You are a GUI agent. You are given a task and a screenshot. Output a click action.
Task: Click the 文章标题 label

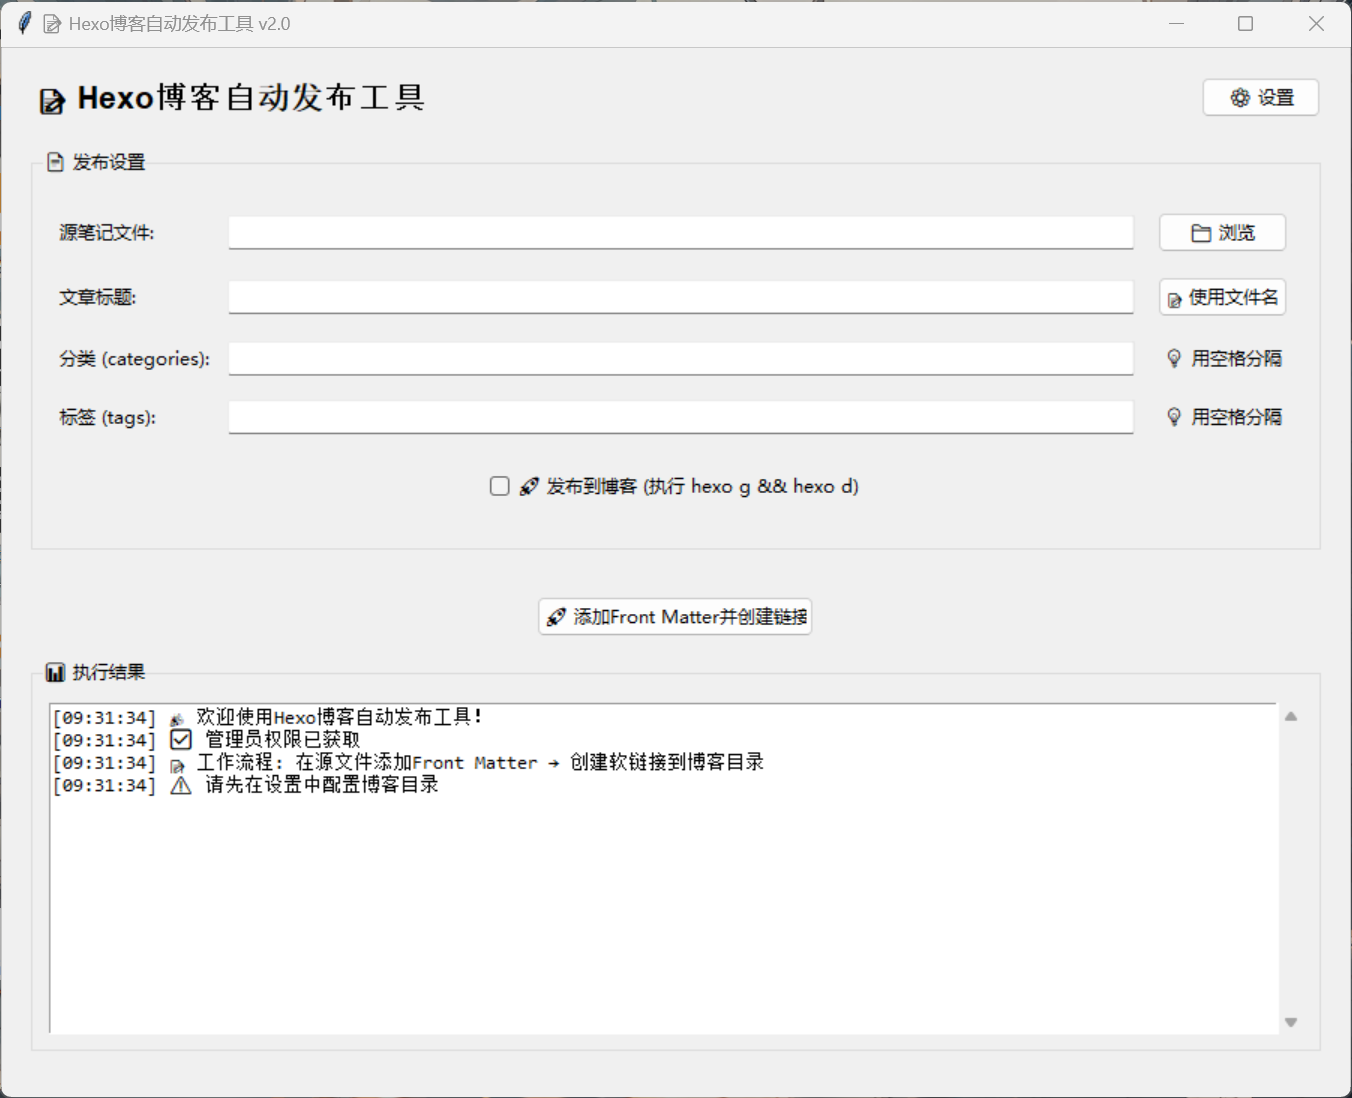pyautogui.click(x=97, y=297)
